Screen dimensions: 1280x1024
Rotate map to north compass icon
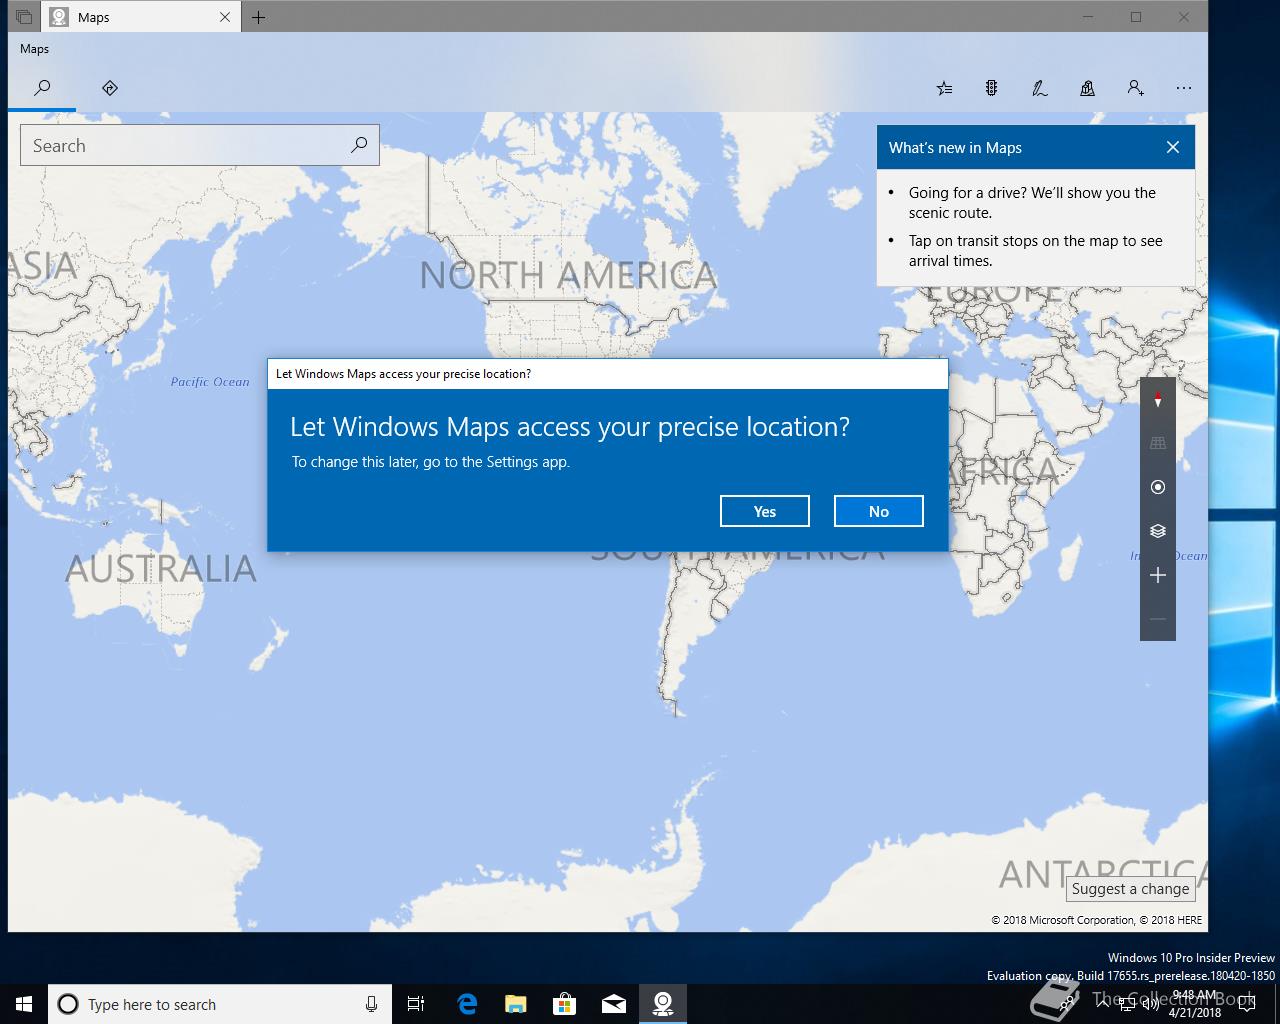pyautogui.click(x=1158, y=400)
